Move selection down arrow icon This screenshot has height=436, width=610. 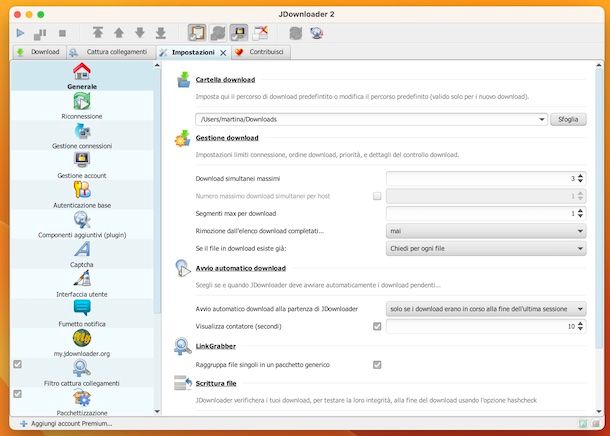(140, 33)
